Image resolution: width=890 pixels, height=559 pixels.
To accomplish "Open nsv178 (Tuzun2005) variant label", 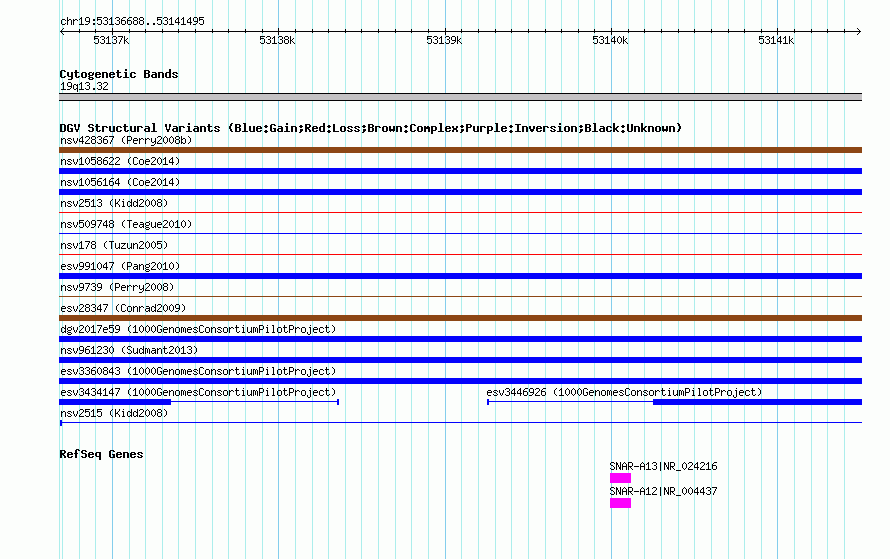I will pos(114,245).
